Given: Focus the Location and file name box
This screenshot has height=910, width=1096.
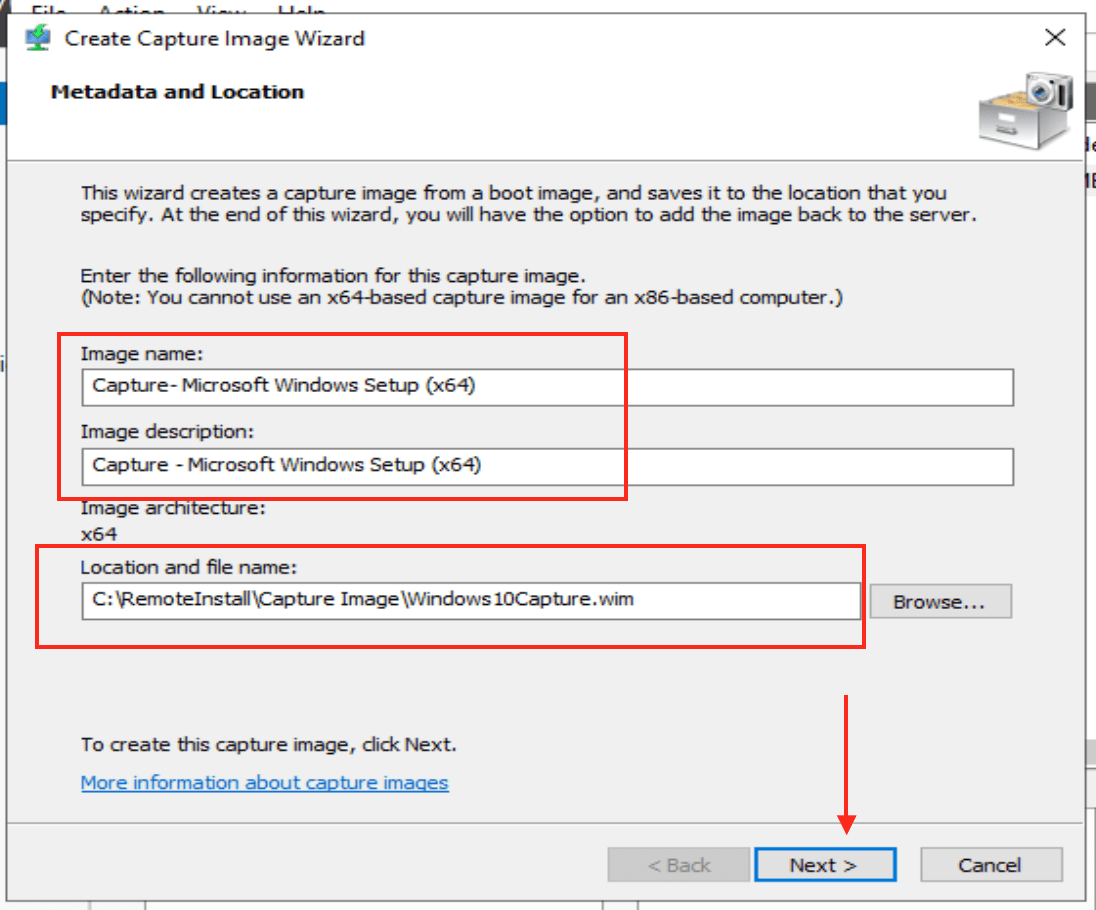Looking at the screenshot, I should pos(470,601).
